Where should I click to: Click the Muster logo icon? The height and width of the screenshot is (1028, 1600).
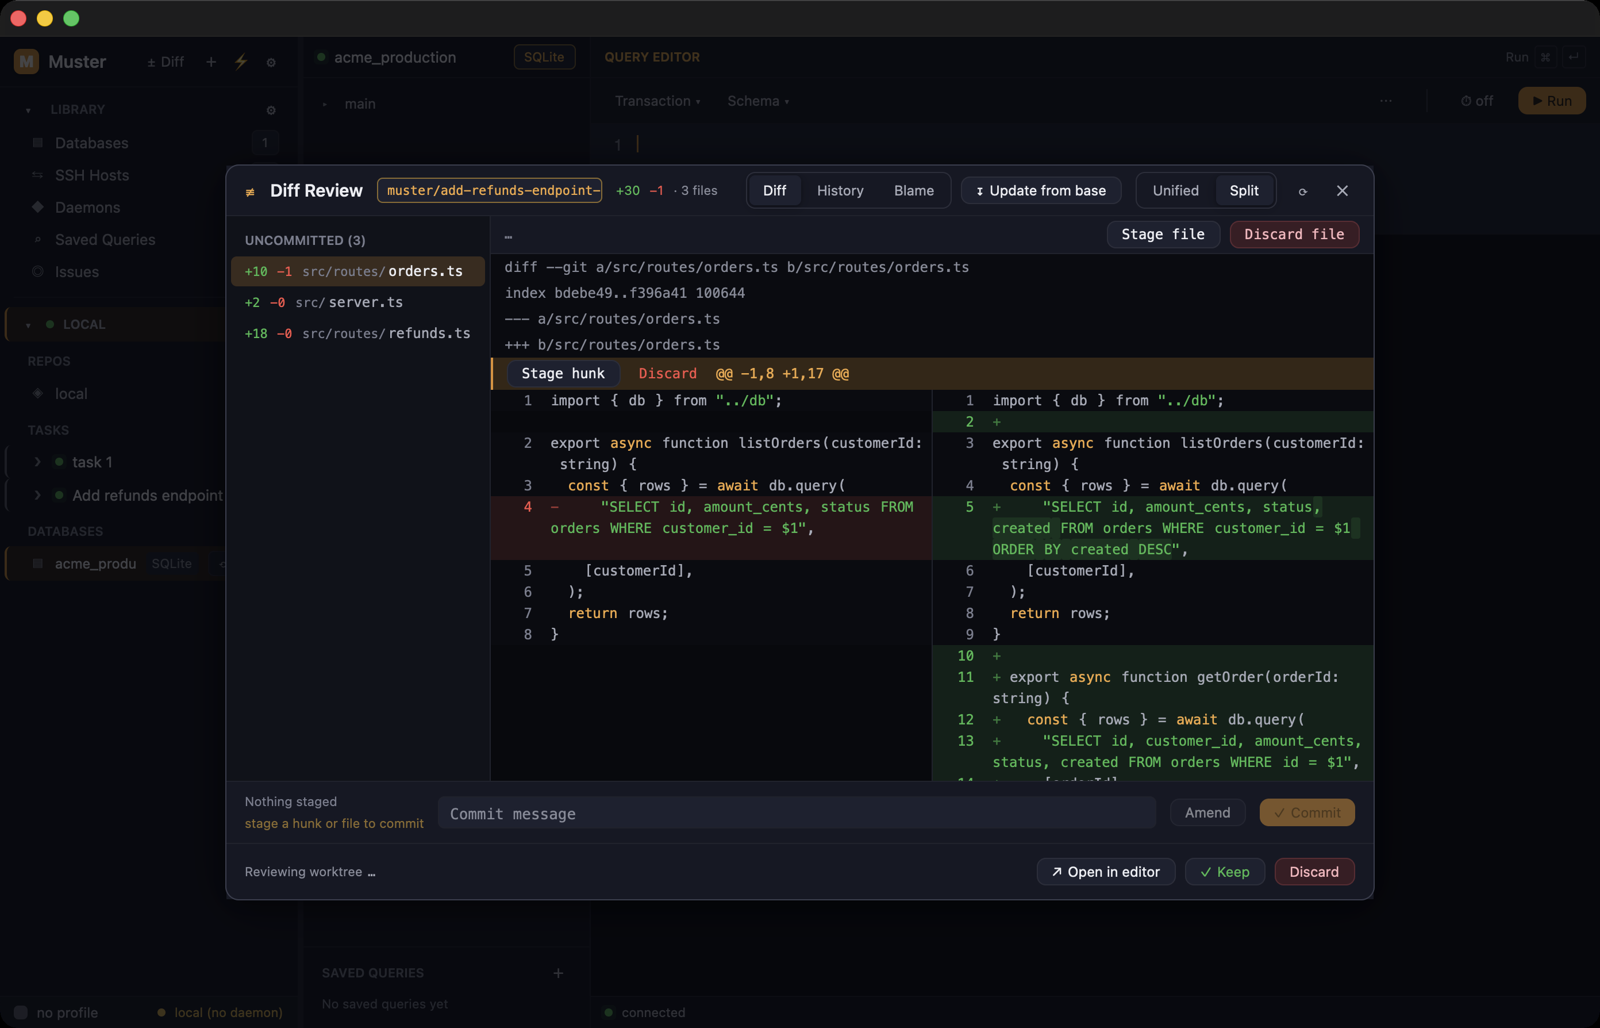pyautogui.click(x=26, y=61)
